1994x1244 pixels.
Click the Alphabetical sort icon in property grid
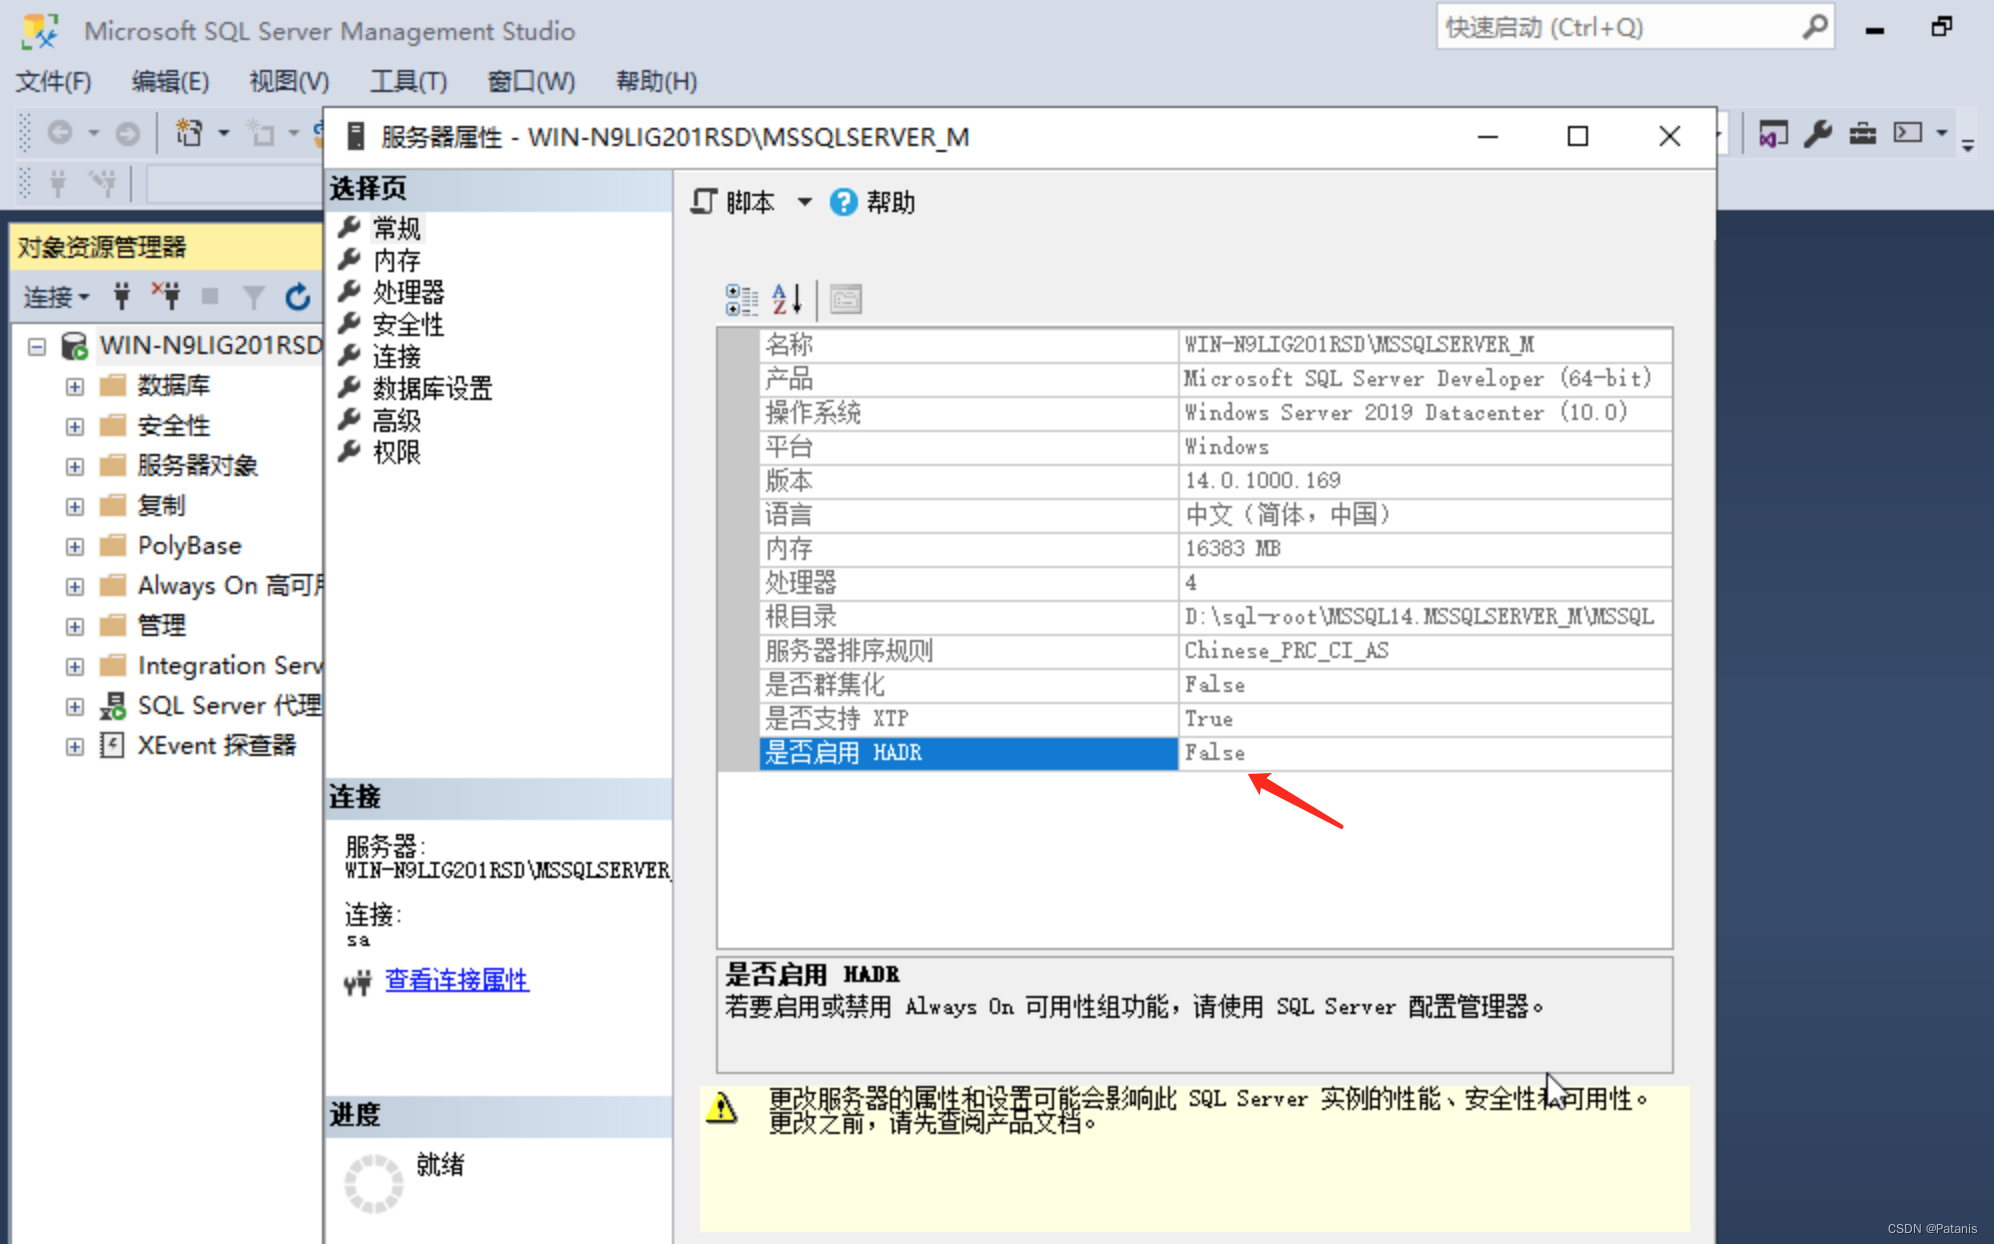pos(787,299)
